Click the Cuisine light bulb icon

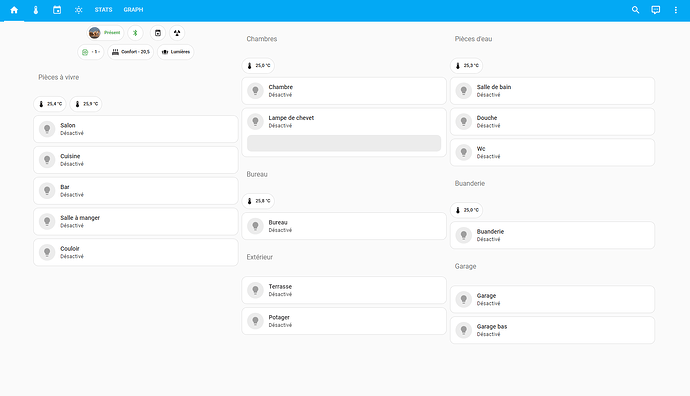(47, 160)
